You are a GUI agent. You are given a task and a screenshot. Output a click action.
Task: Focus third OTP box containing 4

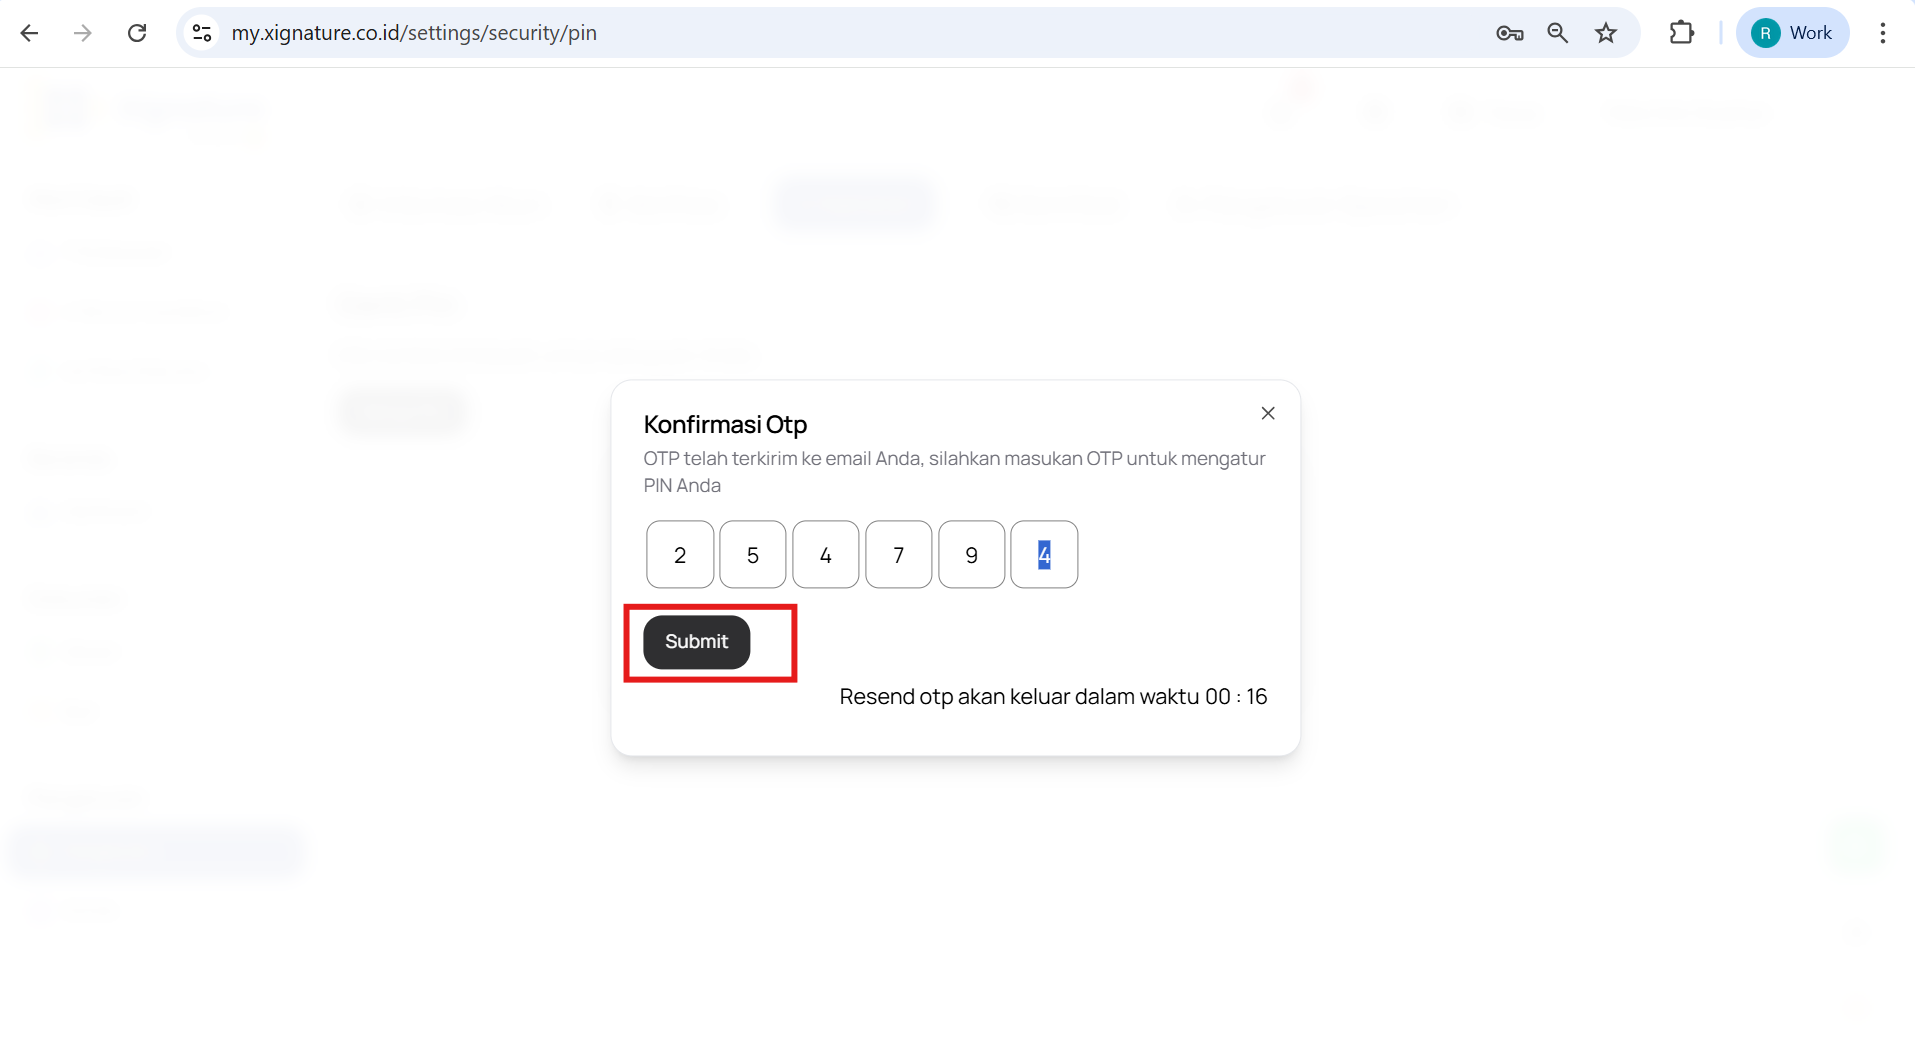click(x=826, y=555)
